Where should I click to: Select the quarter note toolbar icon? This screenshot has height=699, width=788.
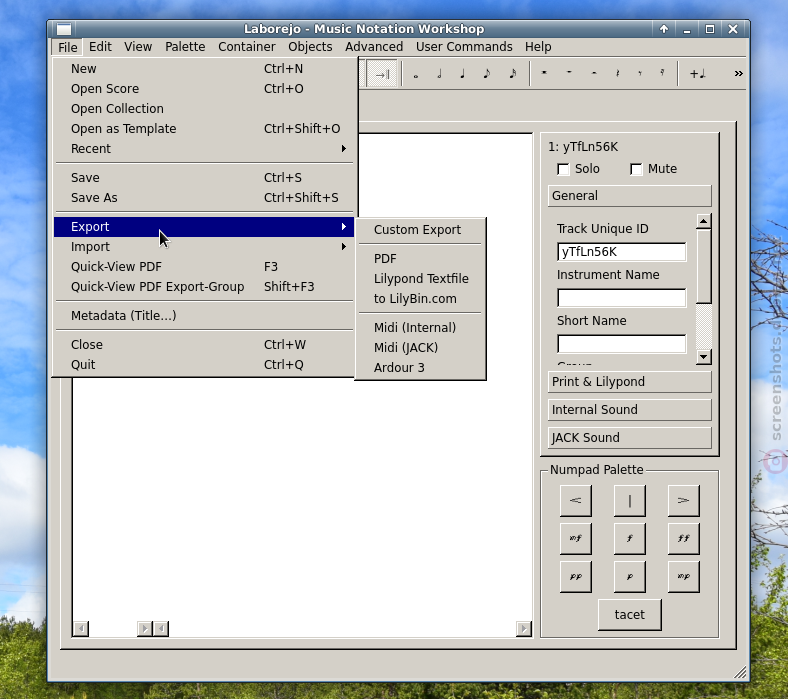click(x=462, y=74)
